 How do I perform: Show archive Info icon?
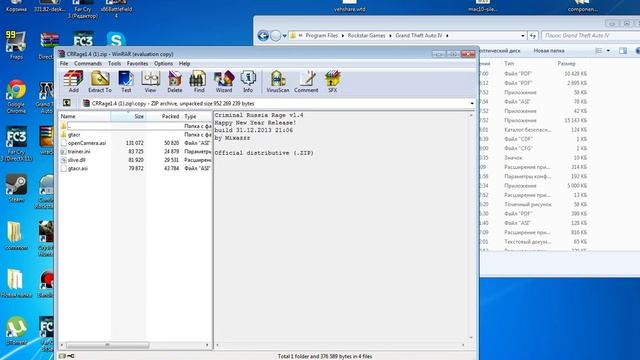click(248, 81)
